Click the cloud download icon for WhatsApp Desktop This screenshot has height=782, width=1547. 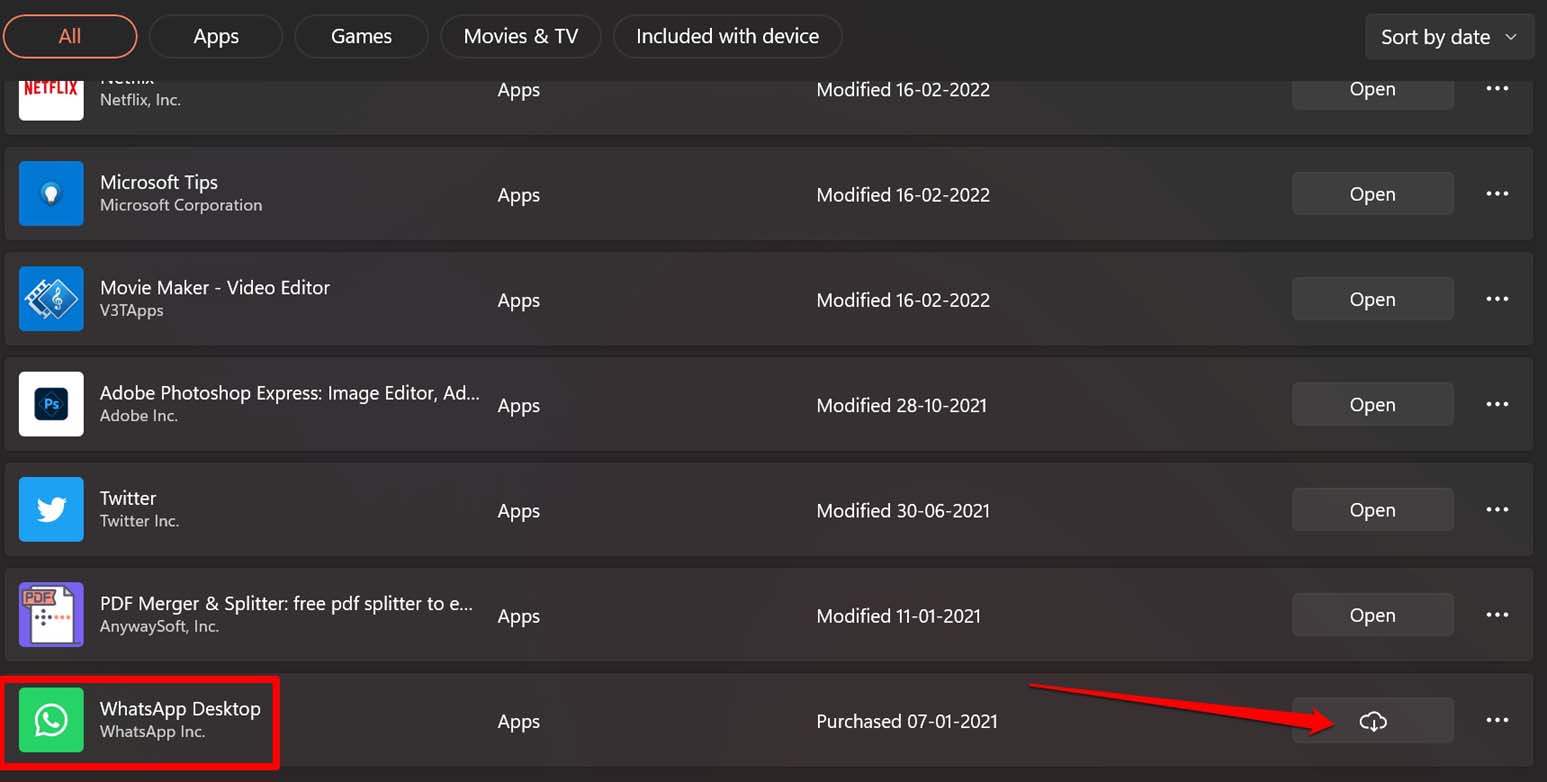(x=1373, y=720)
